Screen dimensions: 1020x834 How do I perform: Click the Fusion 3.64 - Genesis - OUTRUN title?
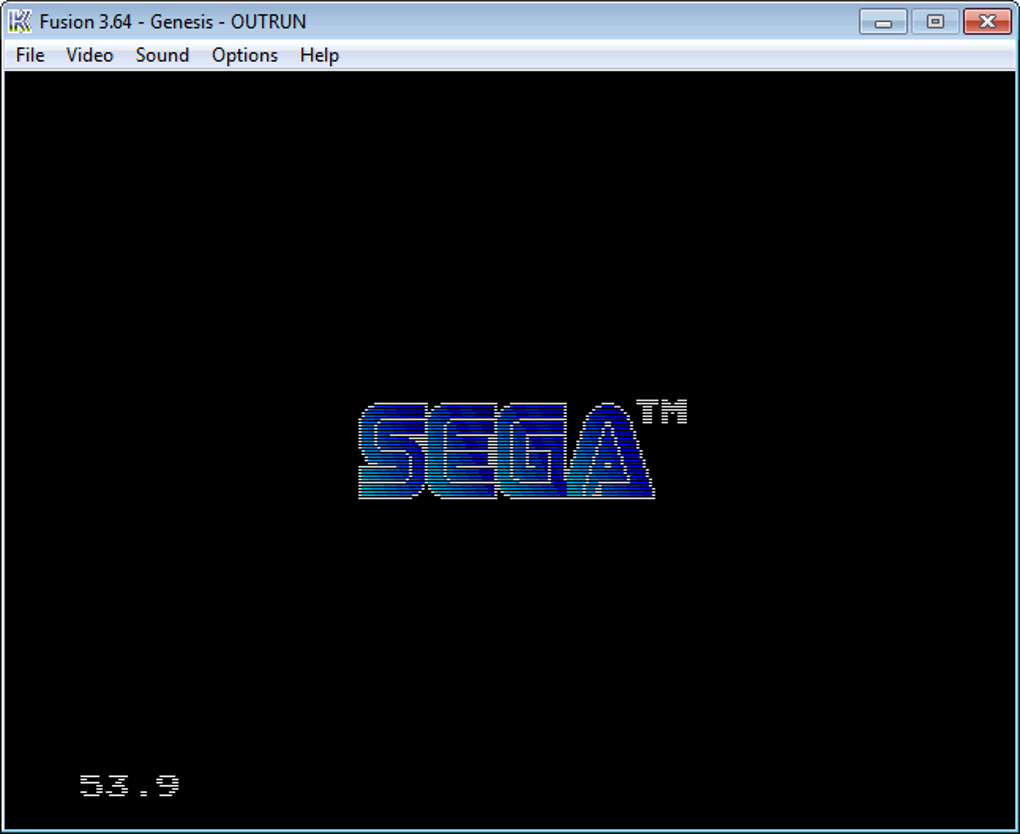(x=172, y=21)
